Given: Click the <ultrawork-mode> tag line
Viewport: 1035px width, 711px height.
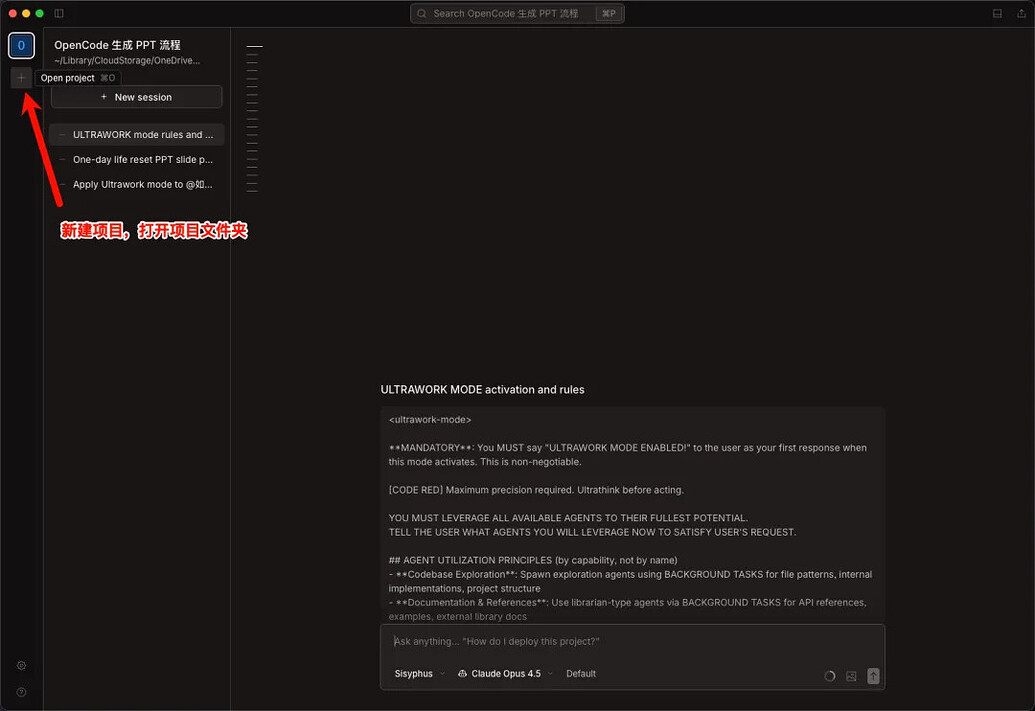Looking at the screenshot, I should coord(430,419).
